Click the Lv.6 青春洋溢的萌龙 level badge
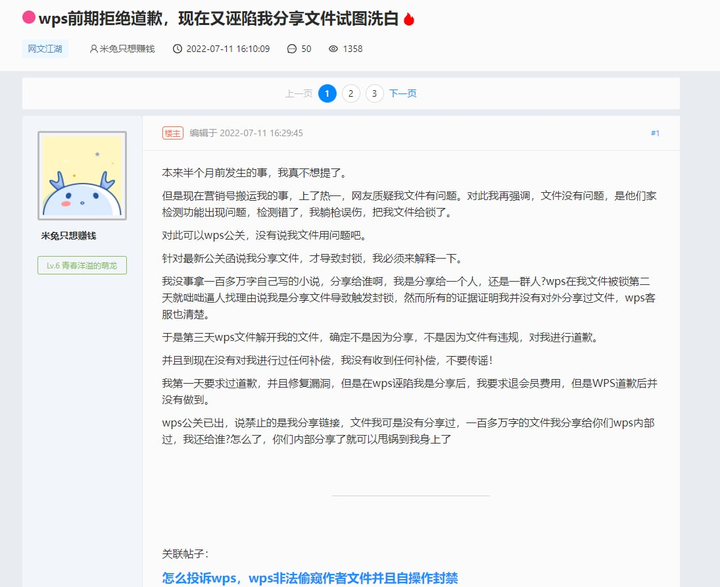This screenshot has height=587, width=720. pyautogui.click(x=82, y=265)
